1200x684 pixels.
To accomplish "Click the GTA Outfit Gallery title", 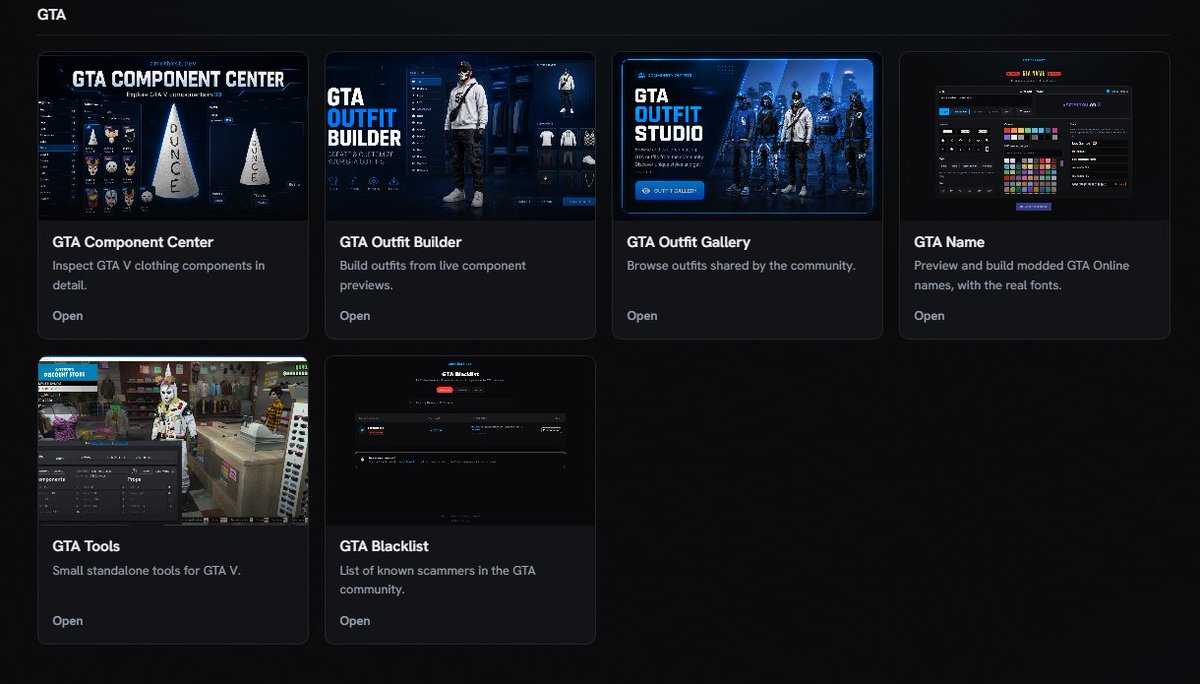I will click(x=689, y=242).
